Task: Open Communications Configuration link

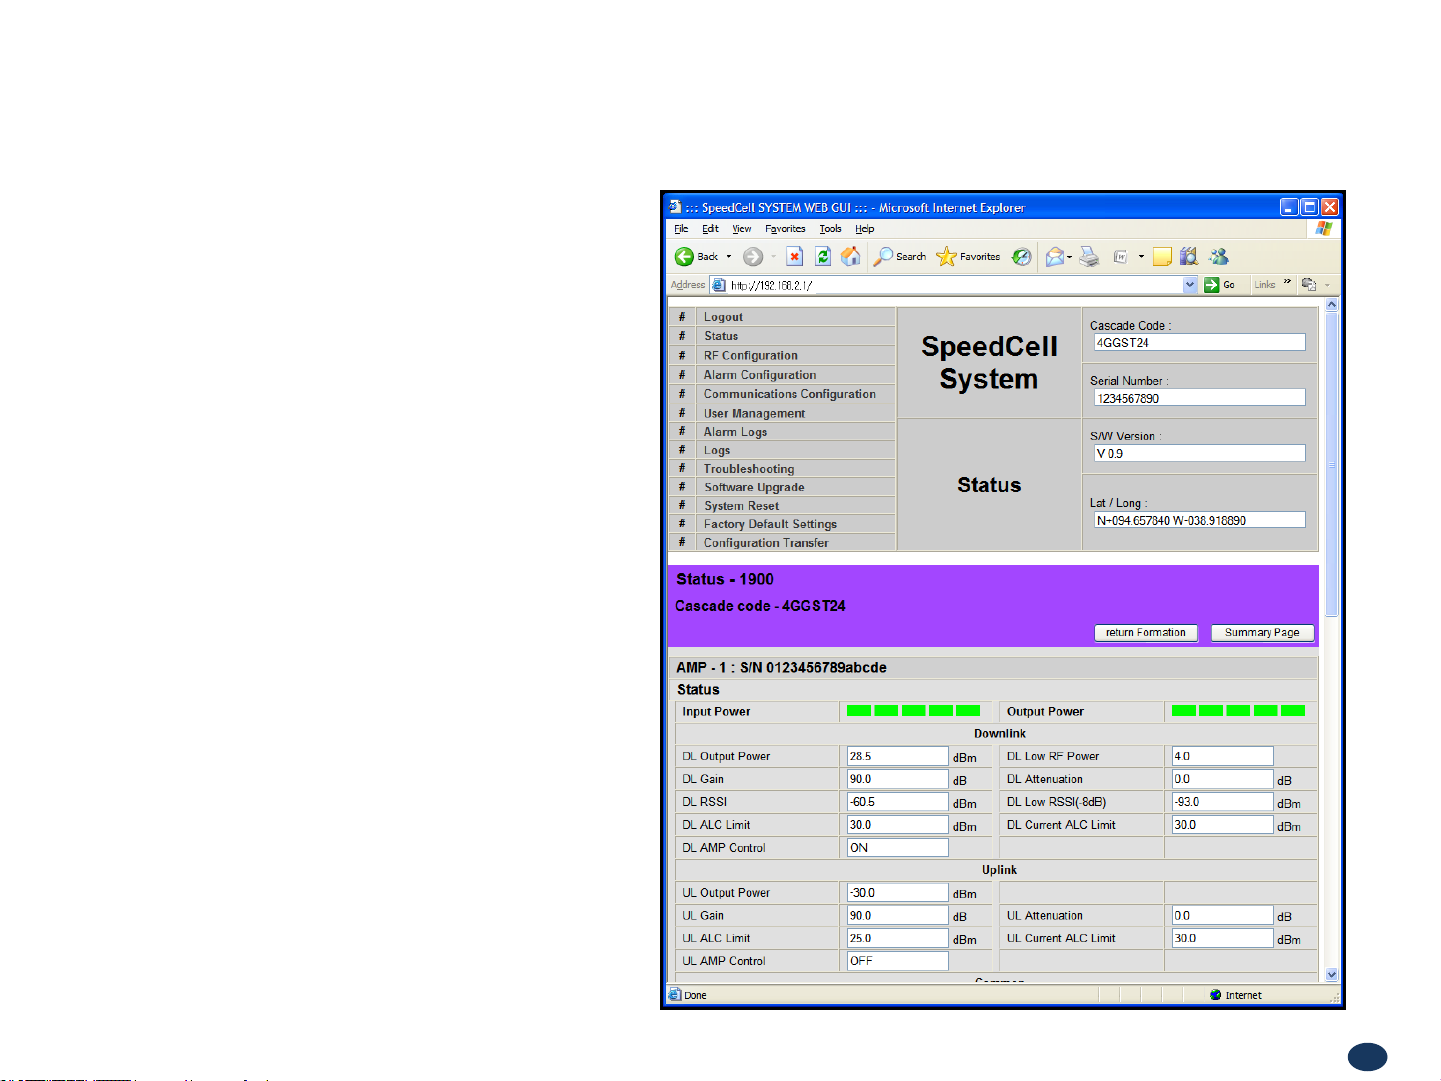Action: tap(789, 394)
